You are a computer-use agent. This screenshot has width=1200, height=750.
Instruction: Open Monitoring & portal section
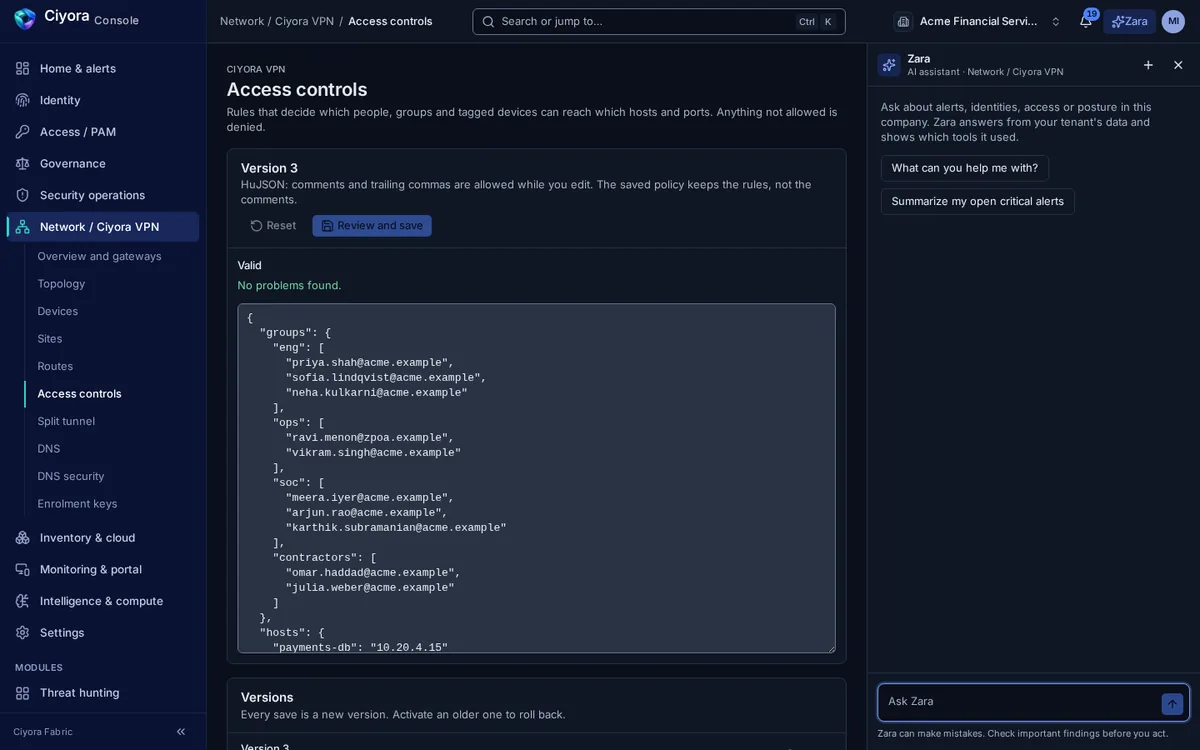coord(103,569)
